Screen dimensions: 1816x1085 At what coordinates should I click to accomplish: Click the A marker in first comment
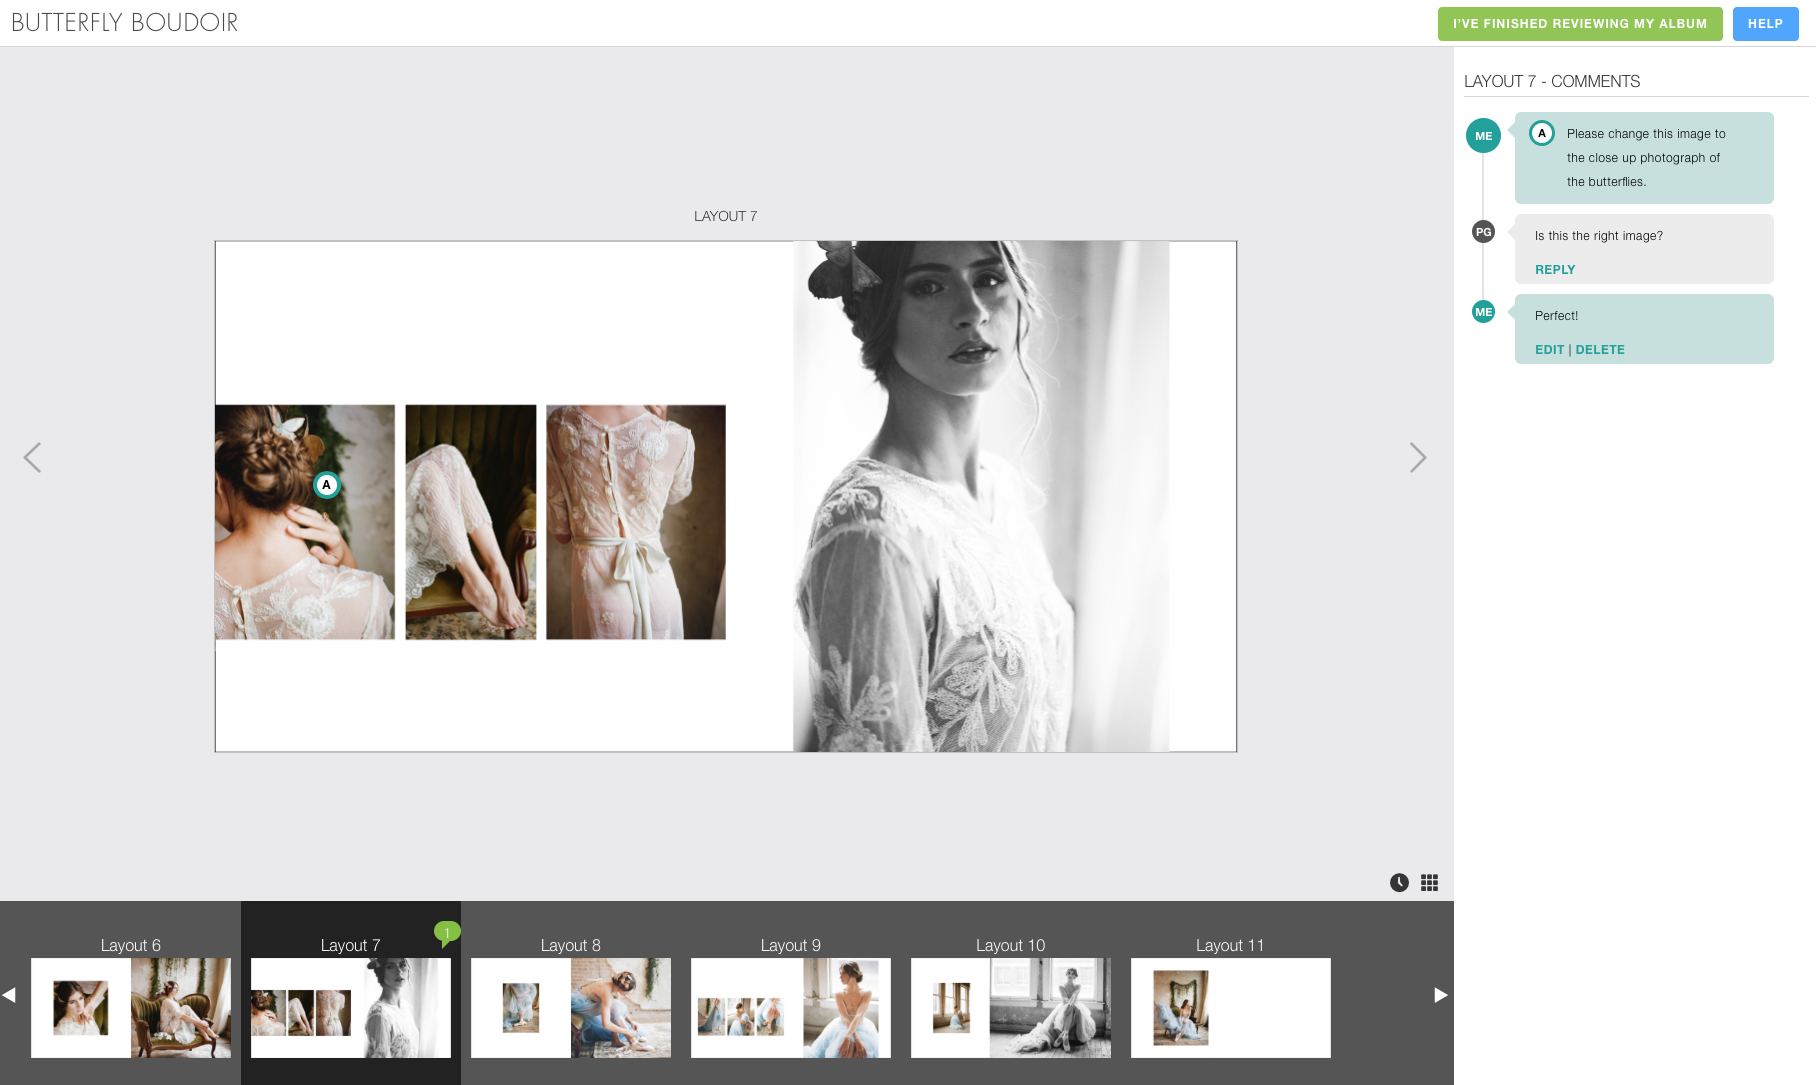point(1542,133)
